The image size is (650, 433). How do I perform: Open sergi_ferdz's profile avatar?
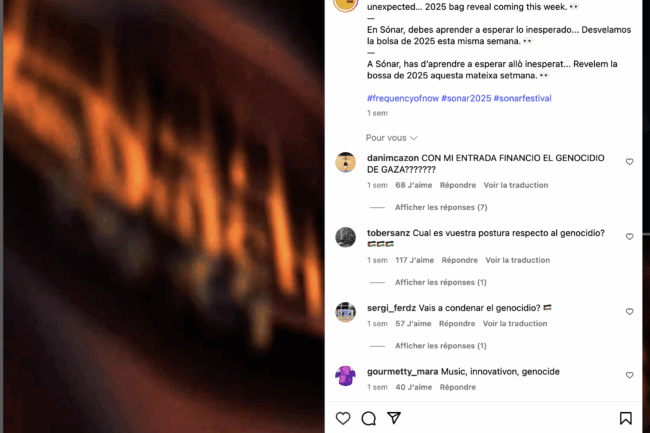(x=345, y=312)
